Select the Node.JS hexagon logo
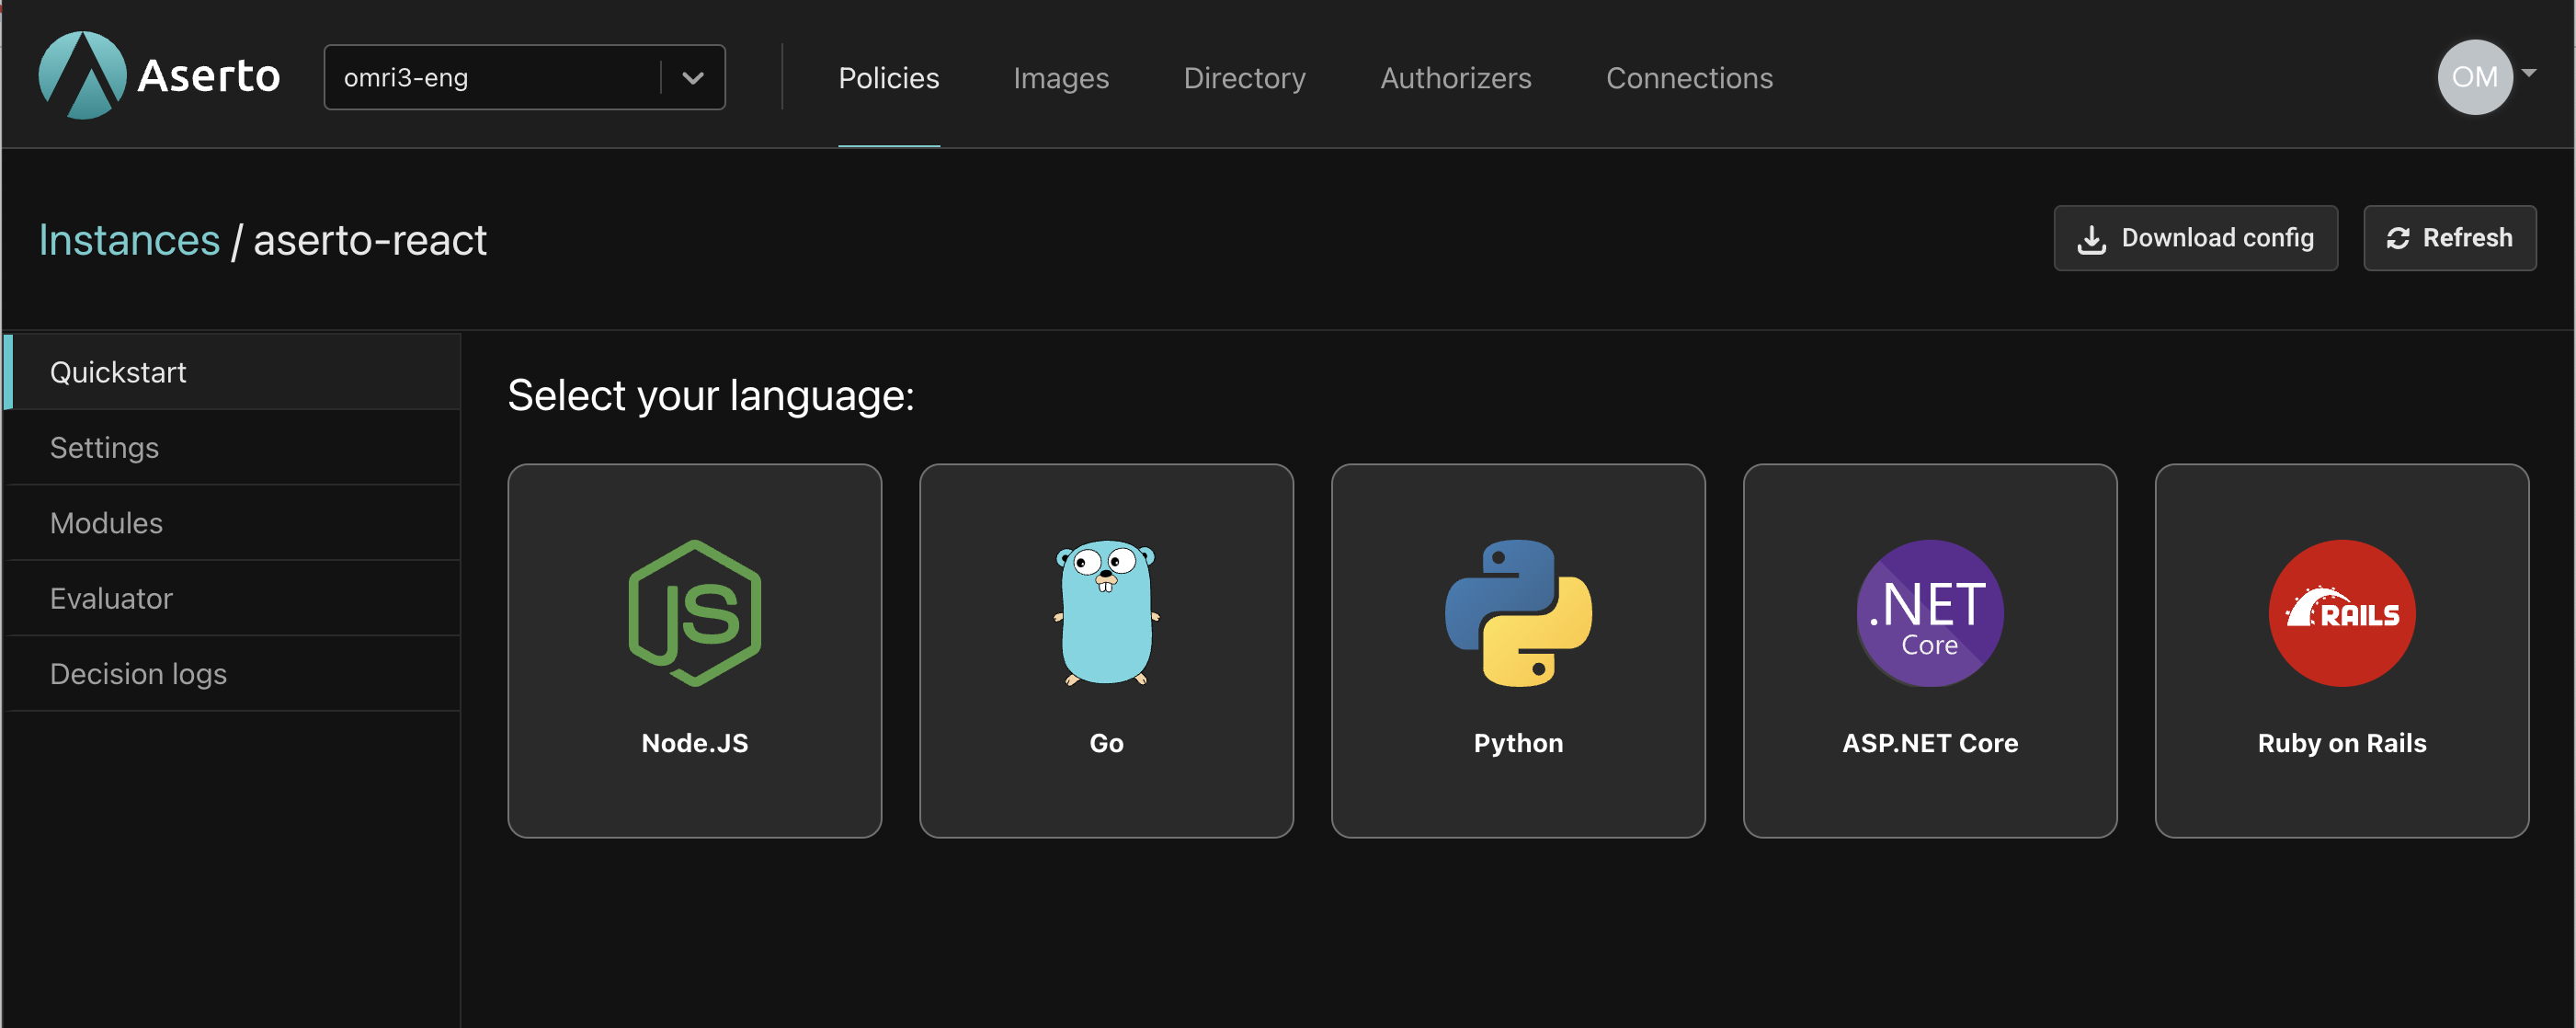The width and height of the screenshot is (2576, 1028). pos(694,613)
